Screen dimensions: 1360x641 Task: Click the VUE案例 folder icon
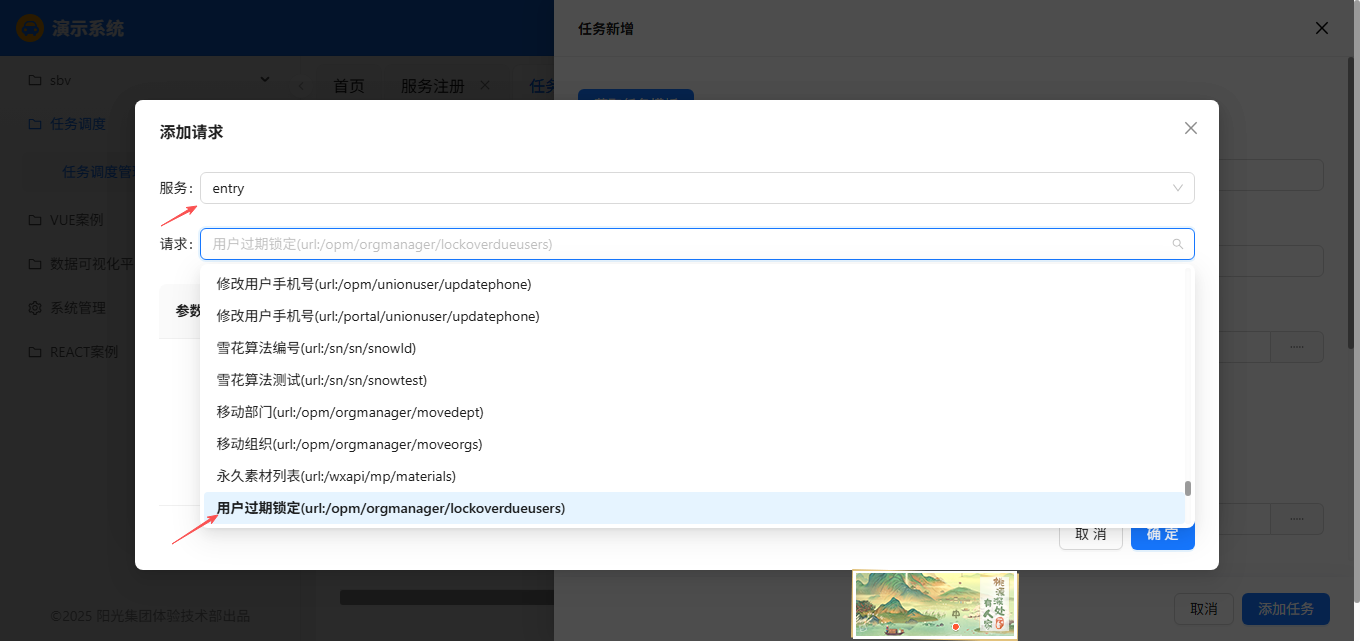coord(35,220)
